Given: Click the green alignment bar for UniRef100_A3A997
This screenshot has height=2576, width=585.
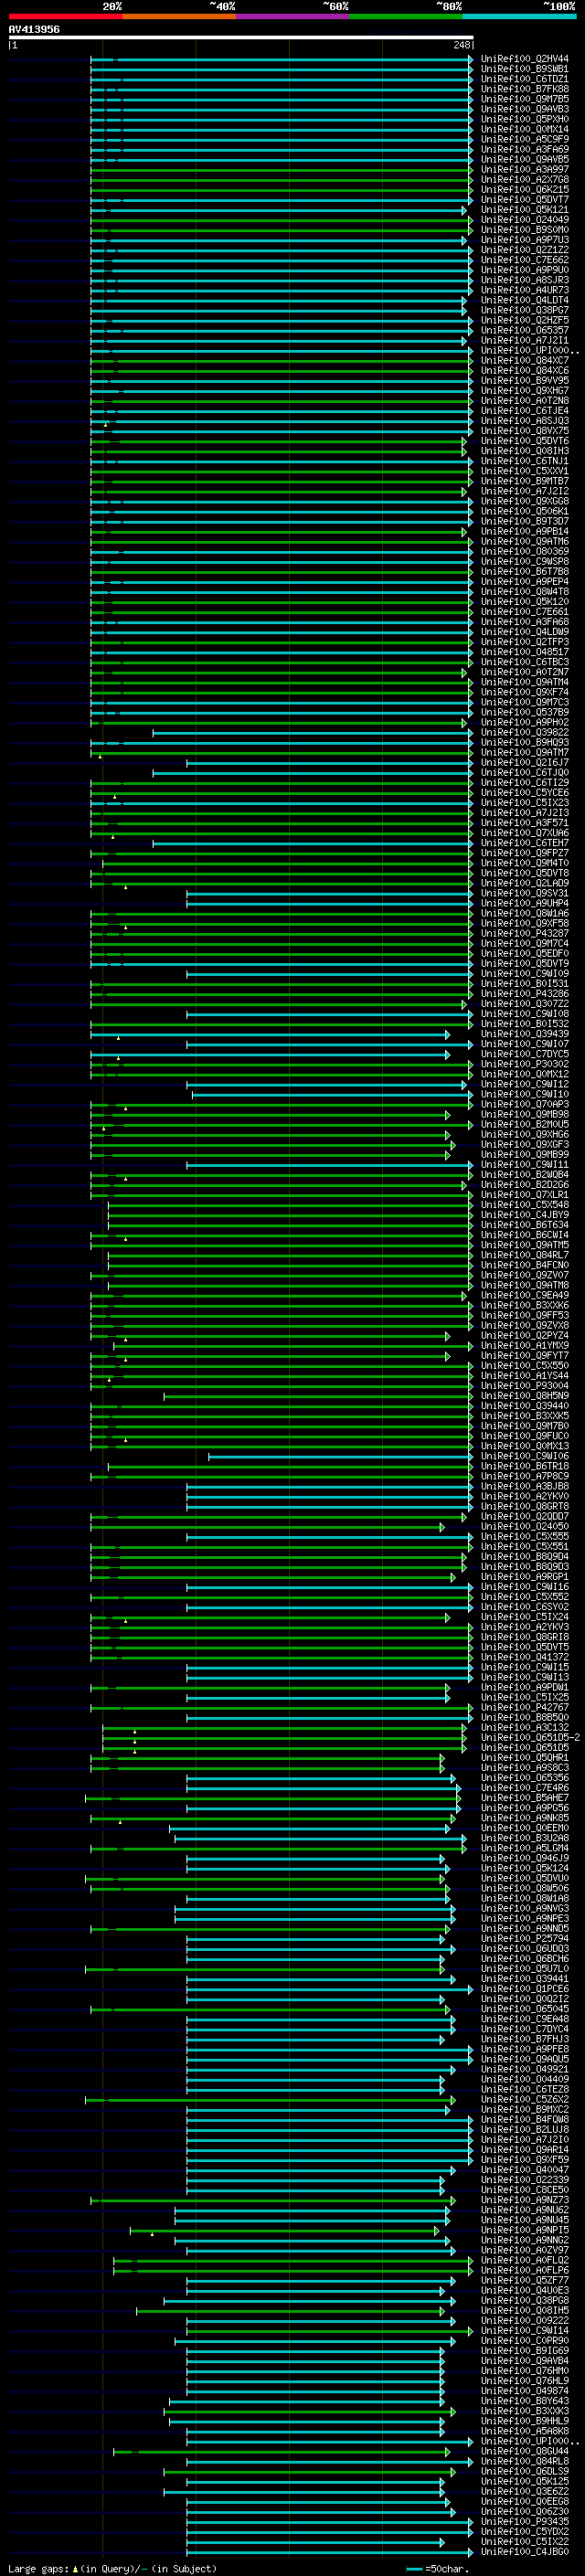Looking at the screenshot, I should click(x=281, y=170).
